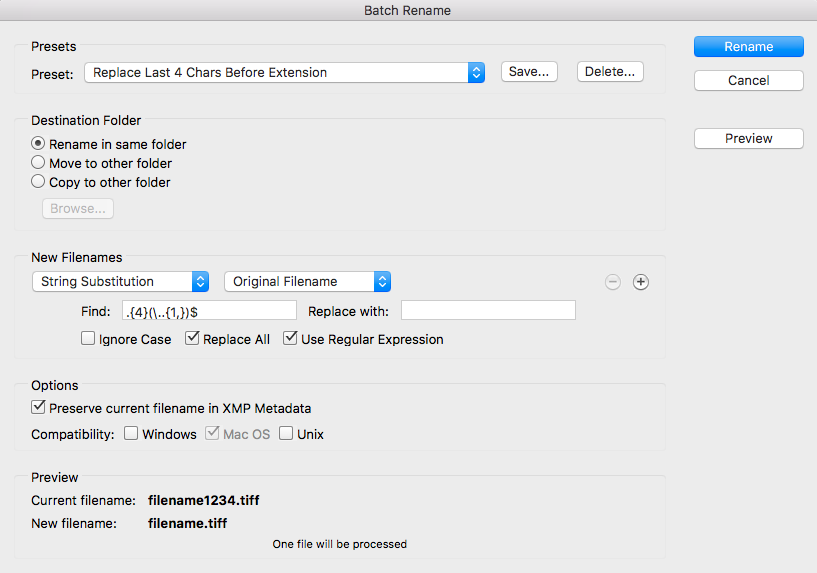Uncheck Preserve current filename in XMP Metadata
Screen dimensions: 817x573
pos(39,408)
